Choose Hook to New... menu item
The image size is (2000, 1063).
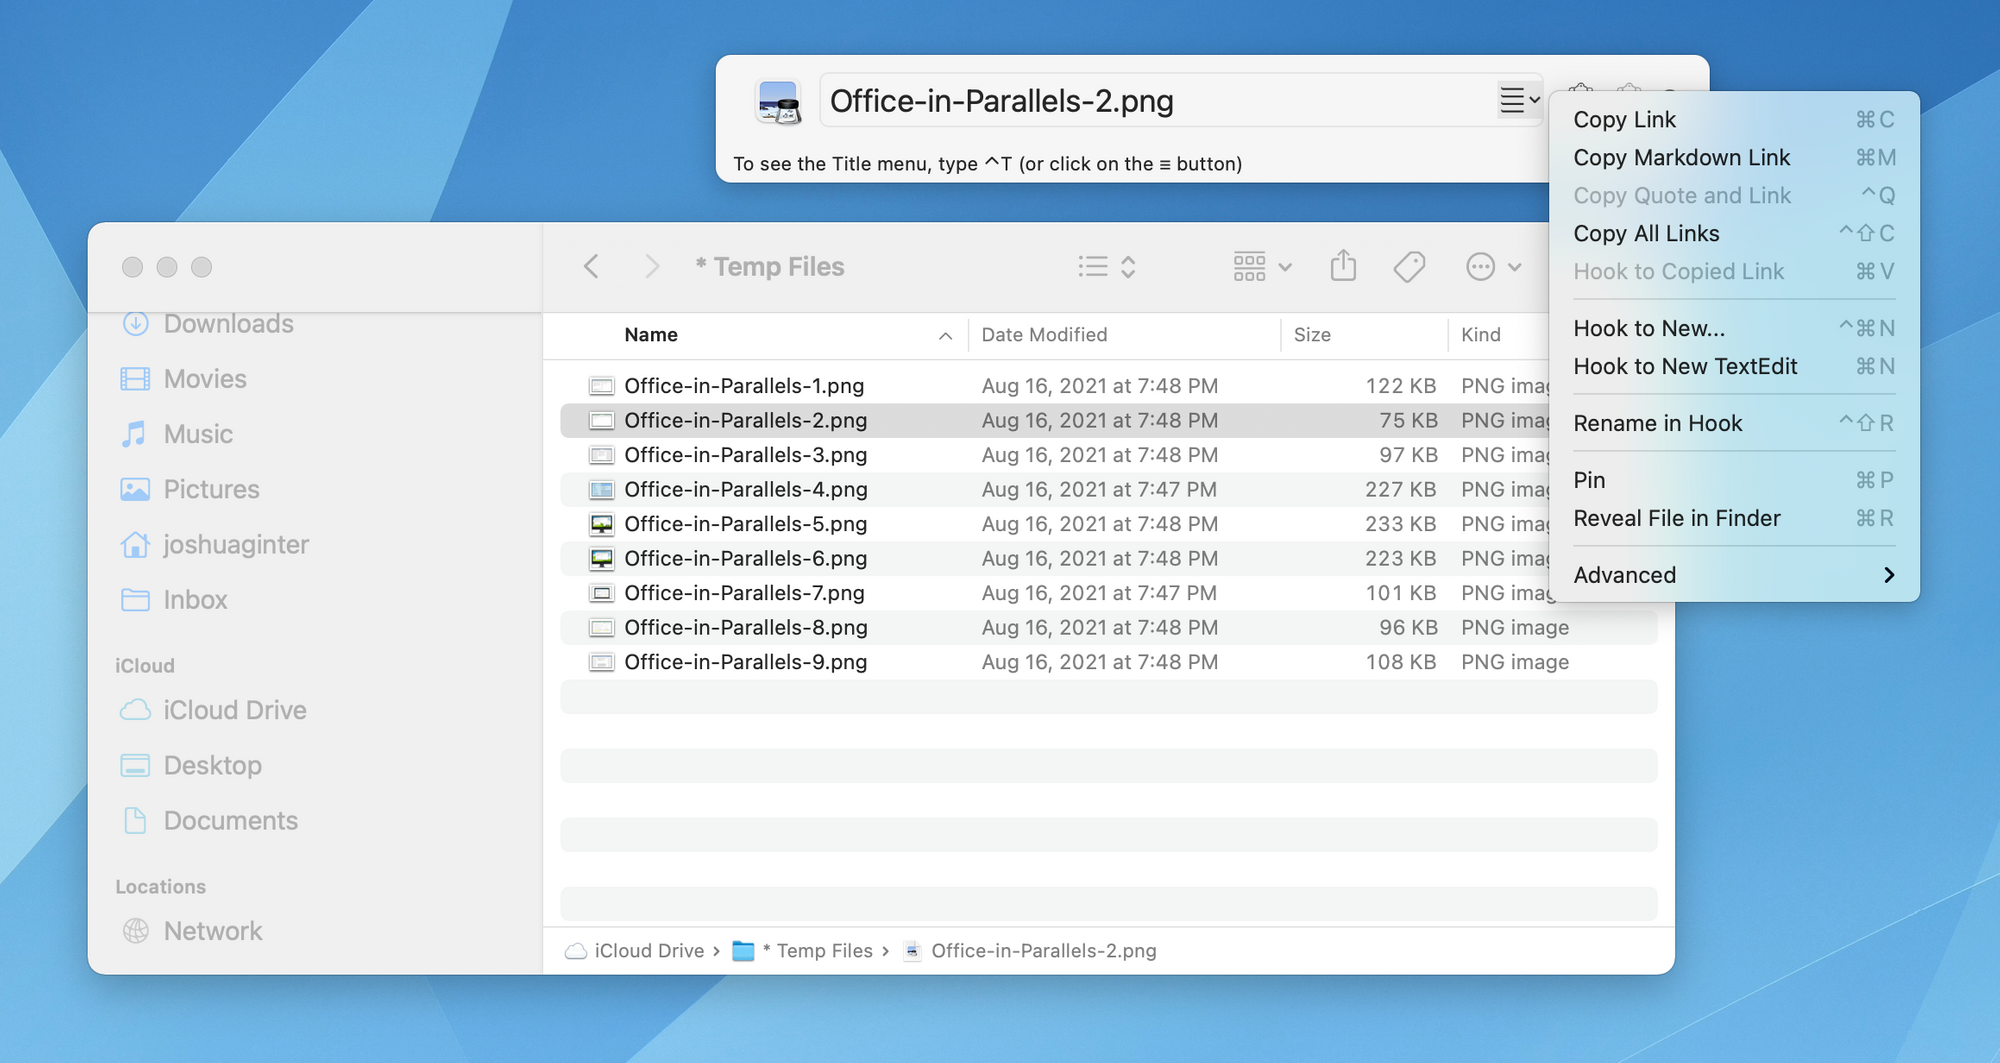tap(1734, 329)
